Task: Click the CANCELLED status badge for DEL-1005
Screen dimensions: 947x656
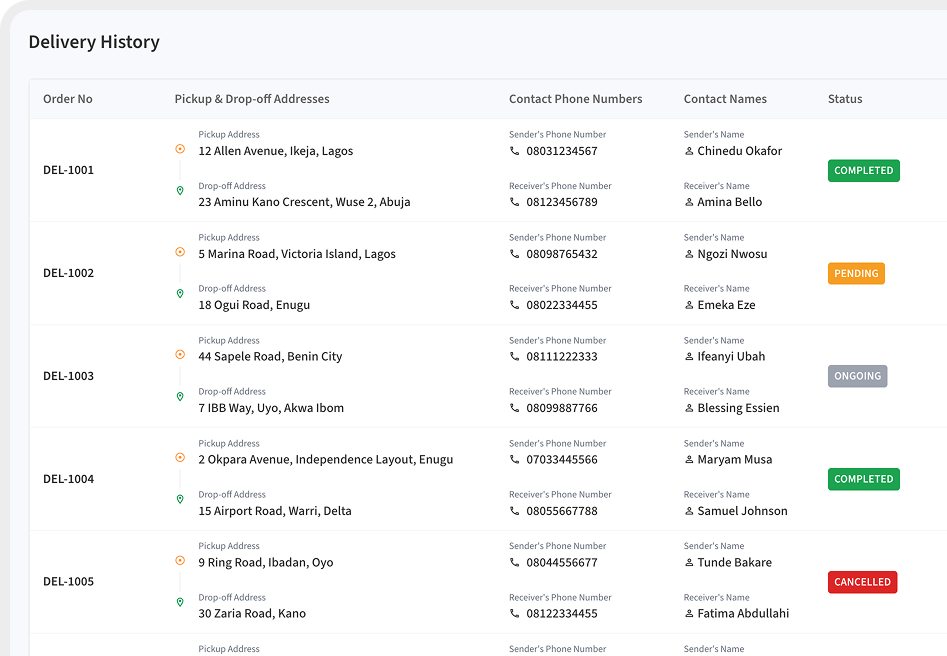Action: [x=862, y=582]
